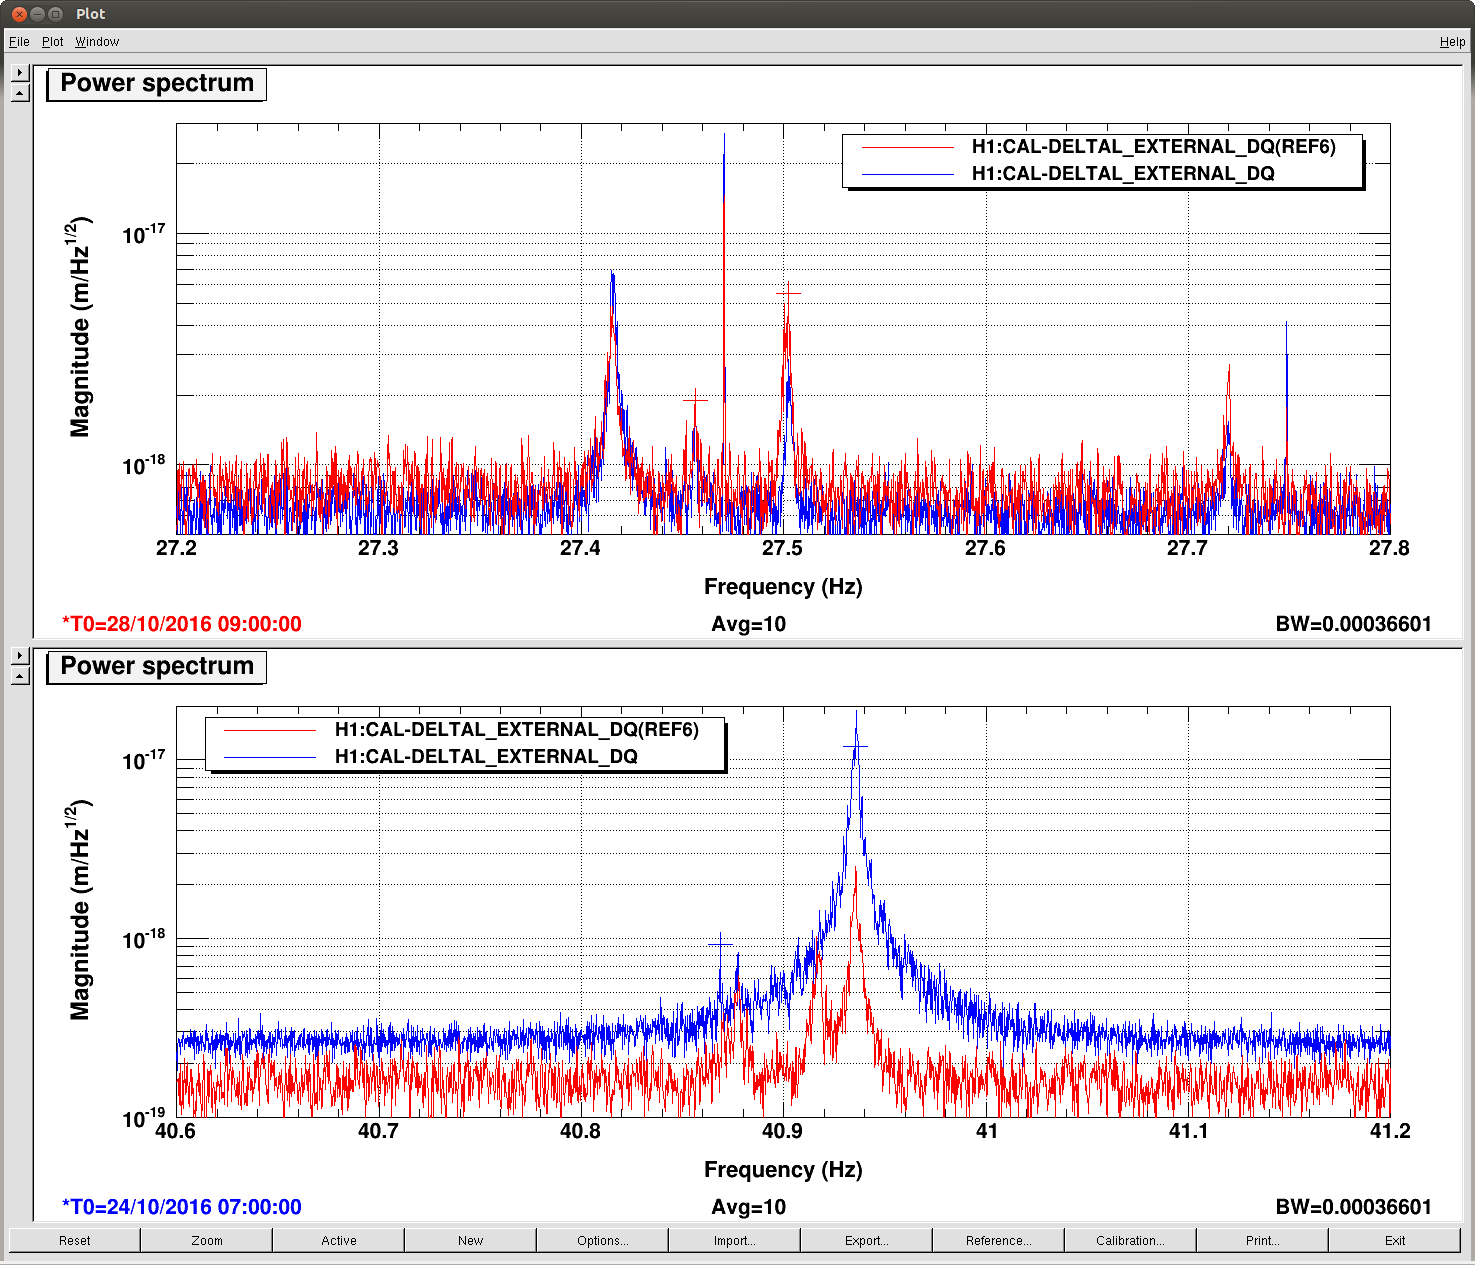Viewport: 1475px width, 1265px height.
Task: Click the top plot BW=0.00036601 label
Action: [1354, 624]
